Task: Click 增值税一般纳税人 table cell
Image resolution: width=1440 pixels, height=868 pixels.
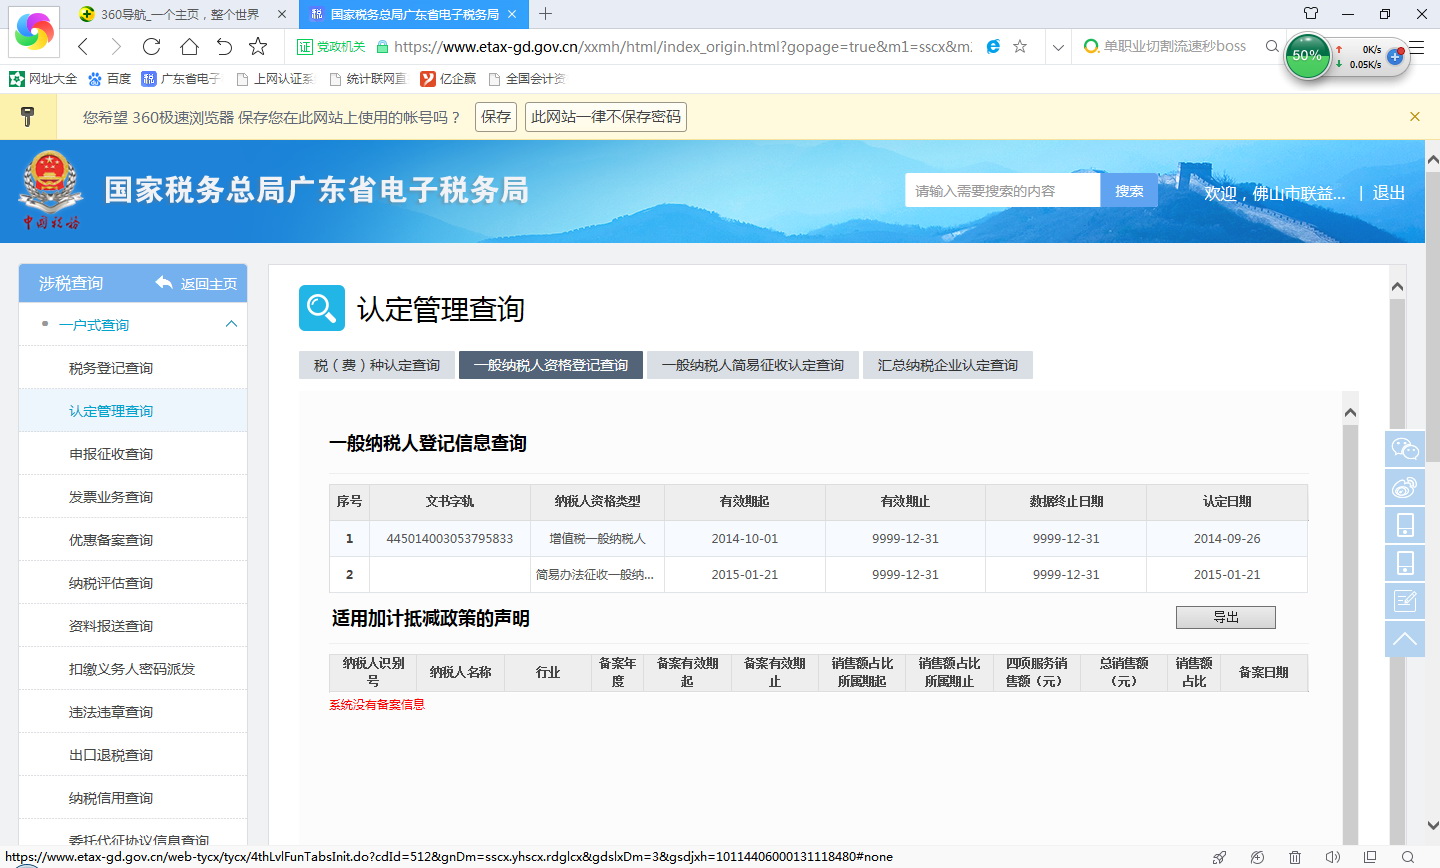Action: click(x=597, y=538)
